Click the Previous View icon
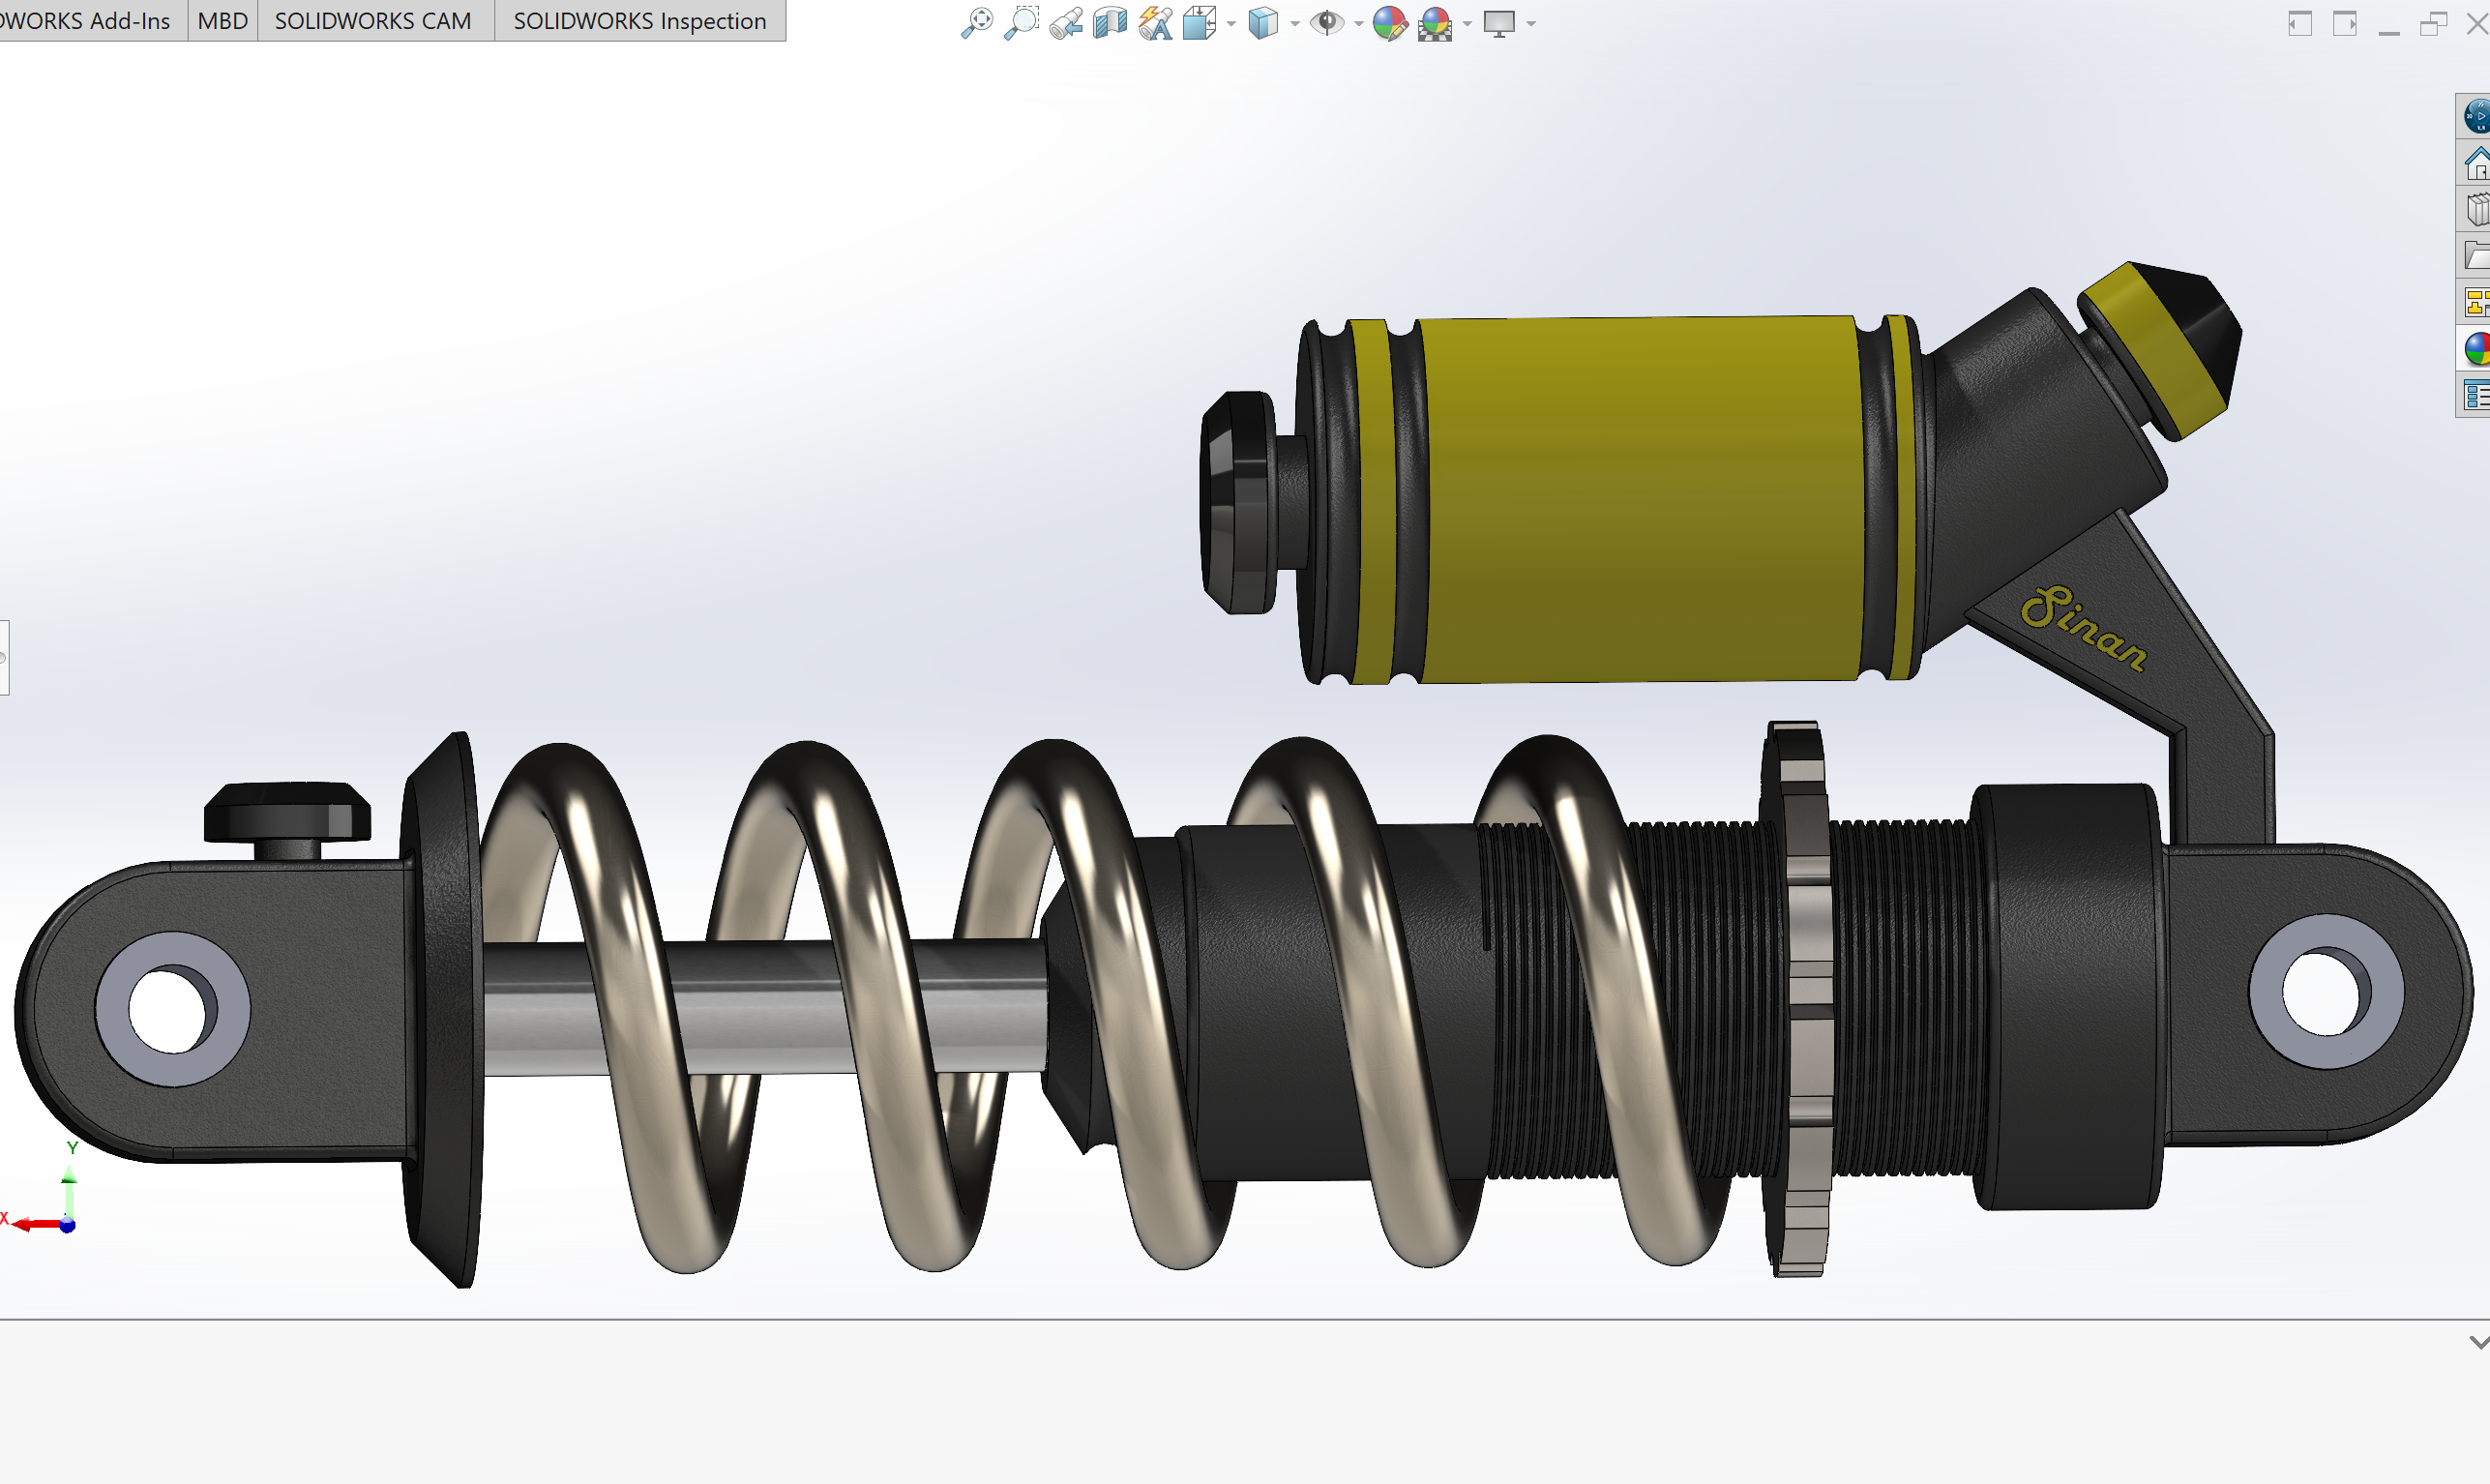Screen dimensions: 2490x1484 [x=1066, y=22]
